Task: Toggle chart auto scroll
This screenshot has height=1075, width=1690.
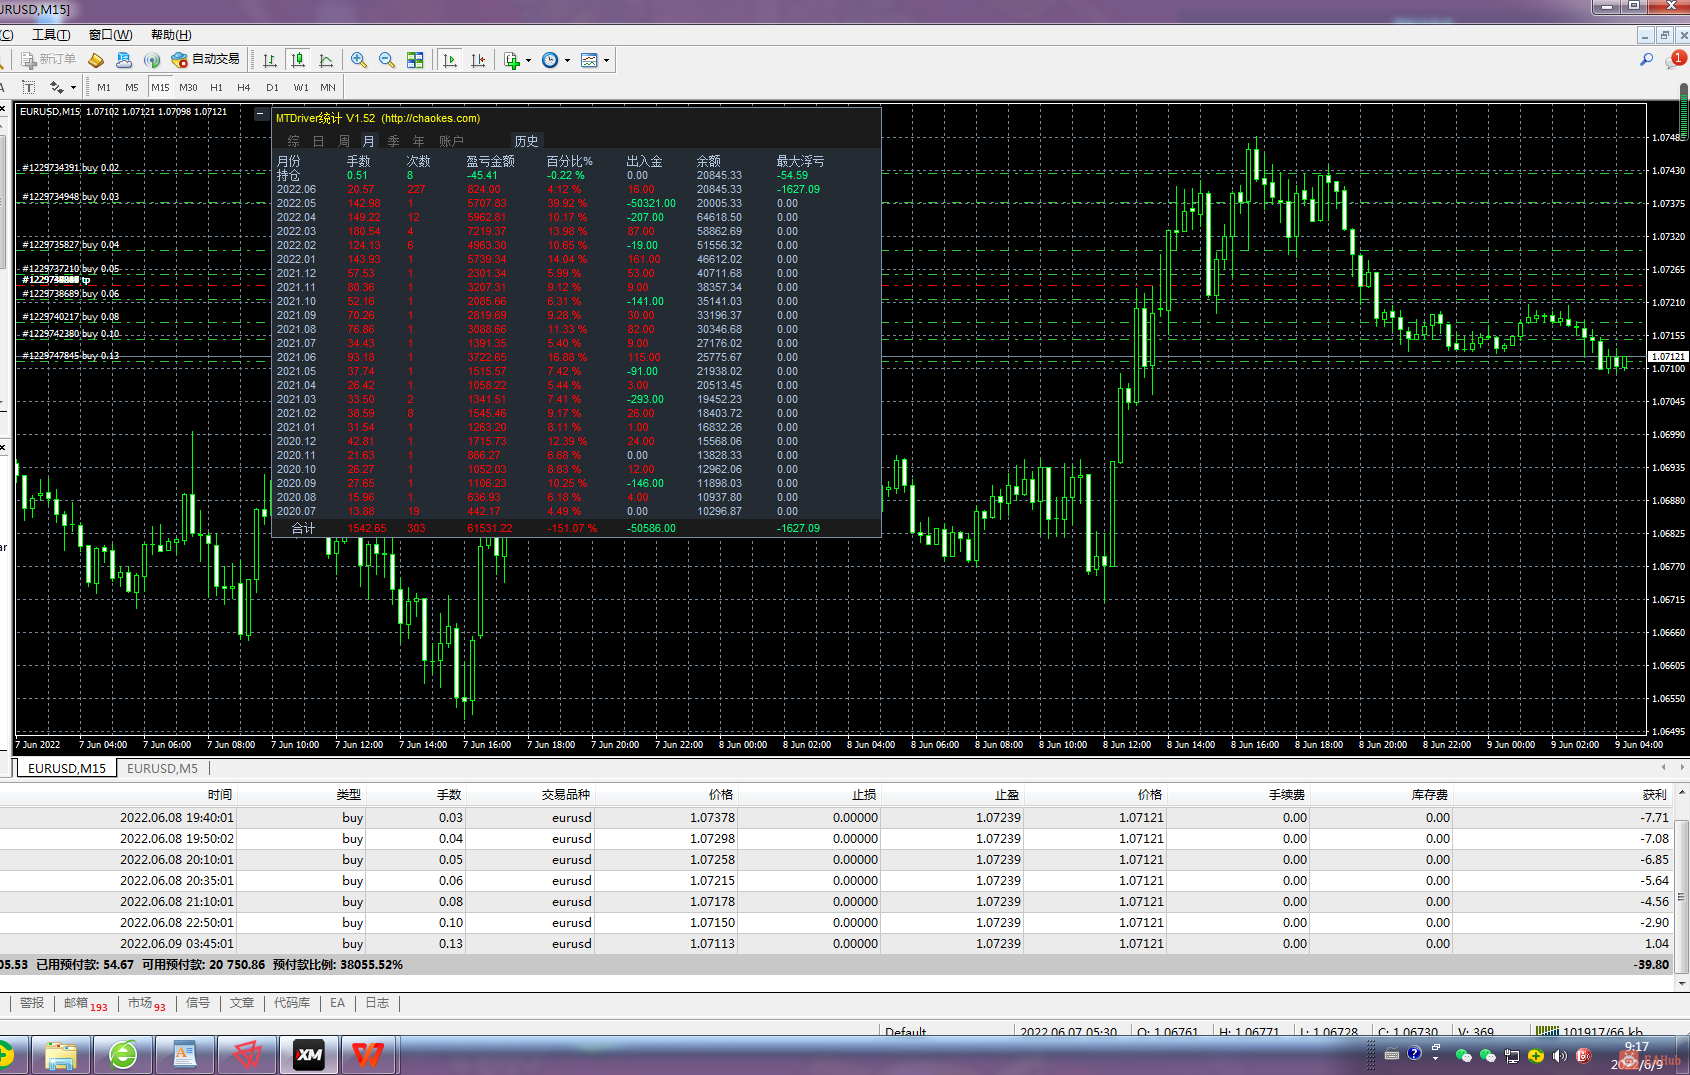Action: tap(450, 60)
